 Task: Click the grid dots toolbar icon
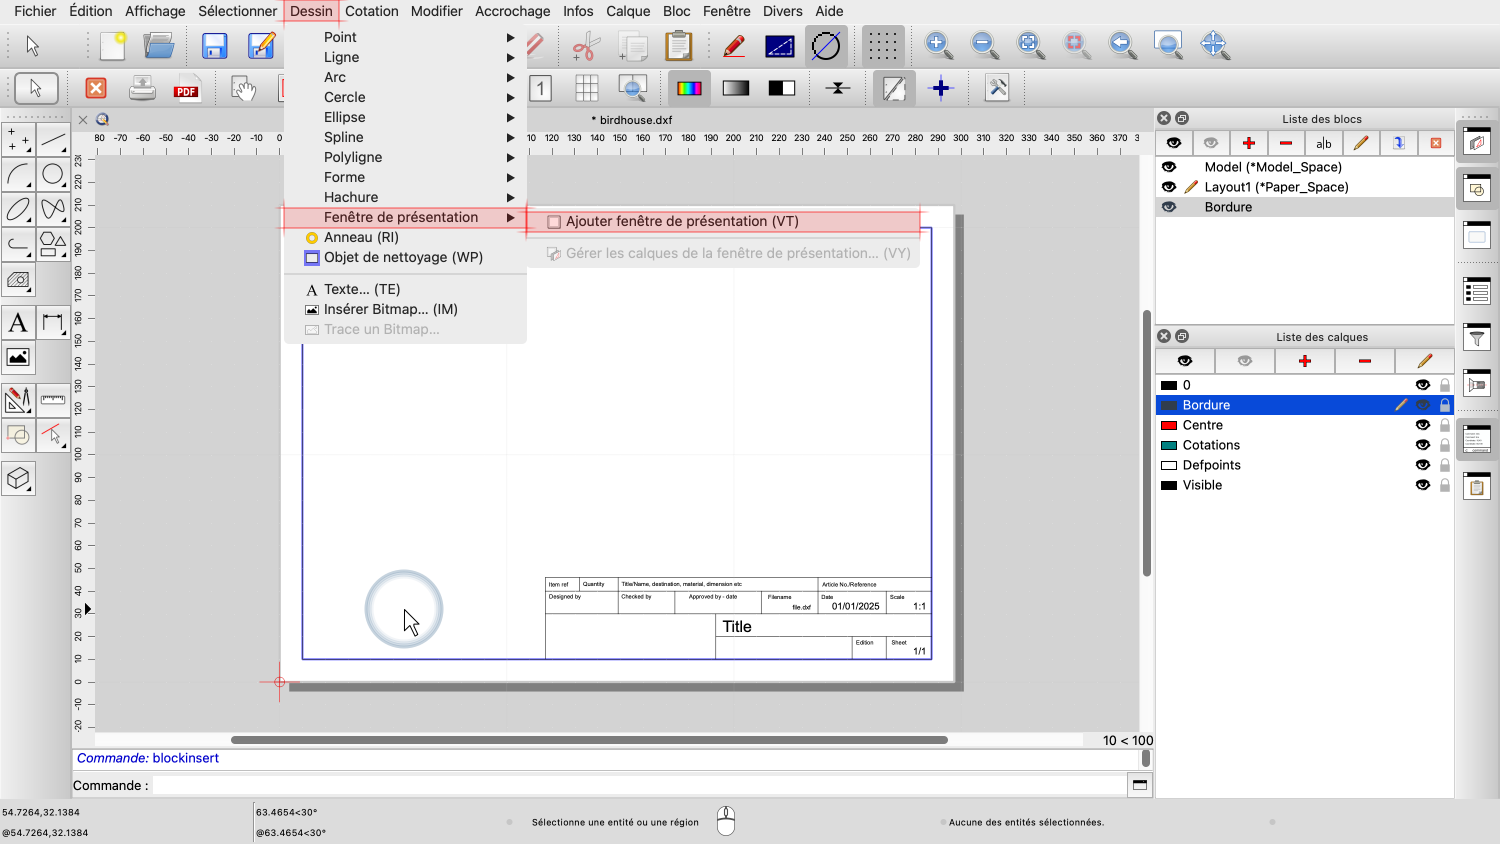pyautogui.click(x=882, y=46)
